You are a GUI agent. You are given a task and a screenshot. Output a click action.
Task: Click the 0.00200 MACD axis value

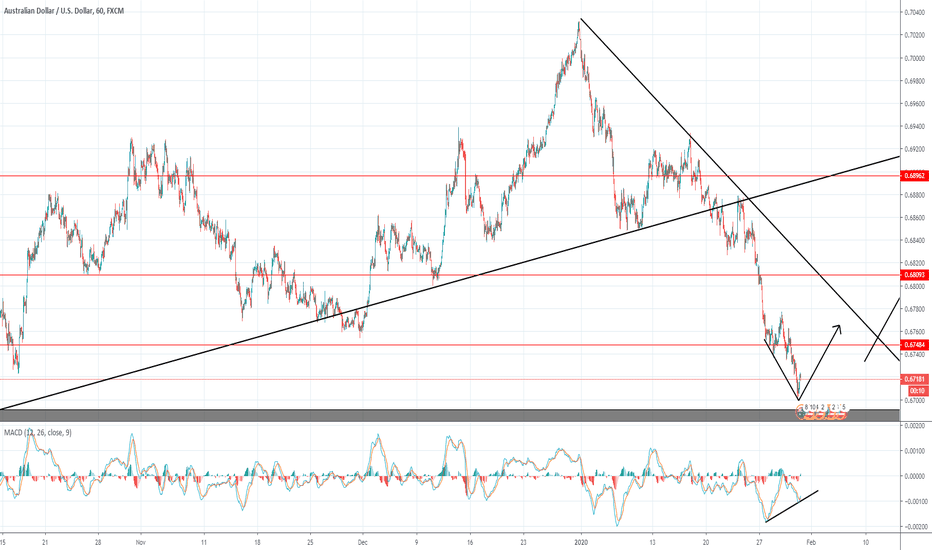[x=915, y=426]
